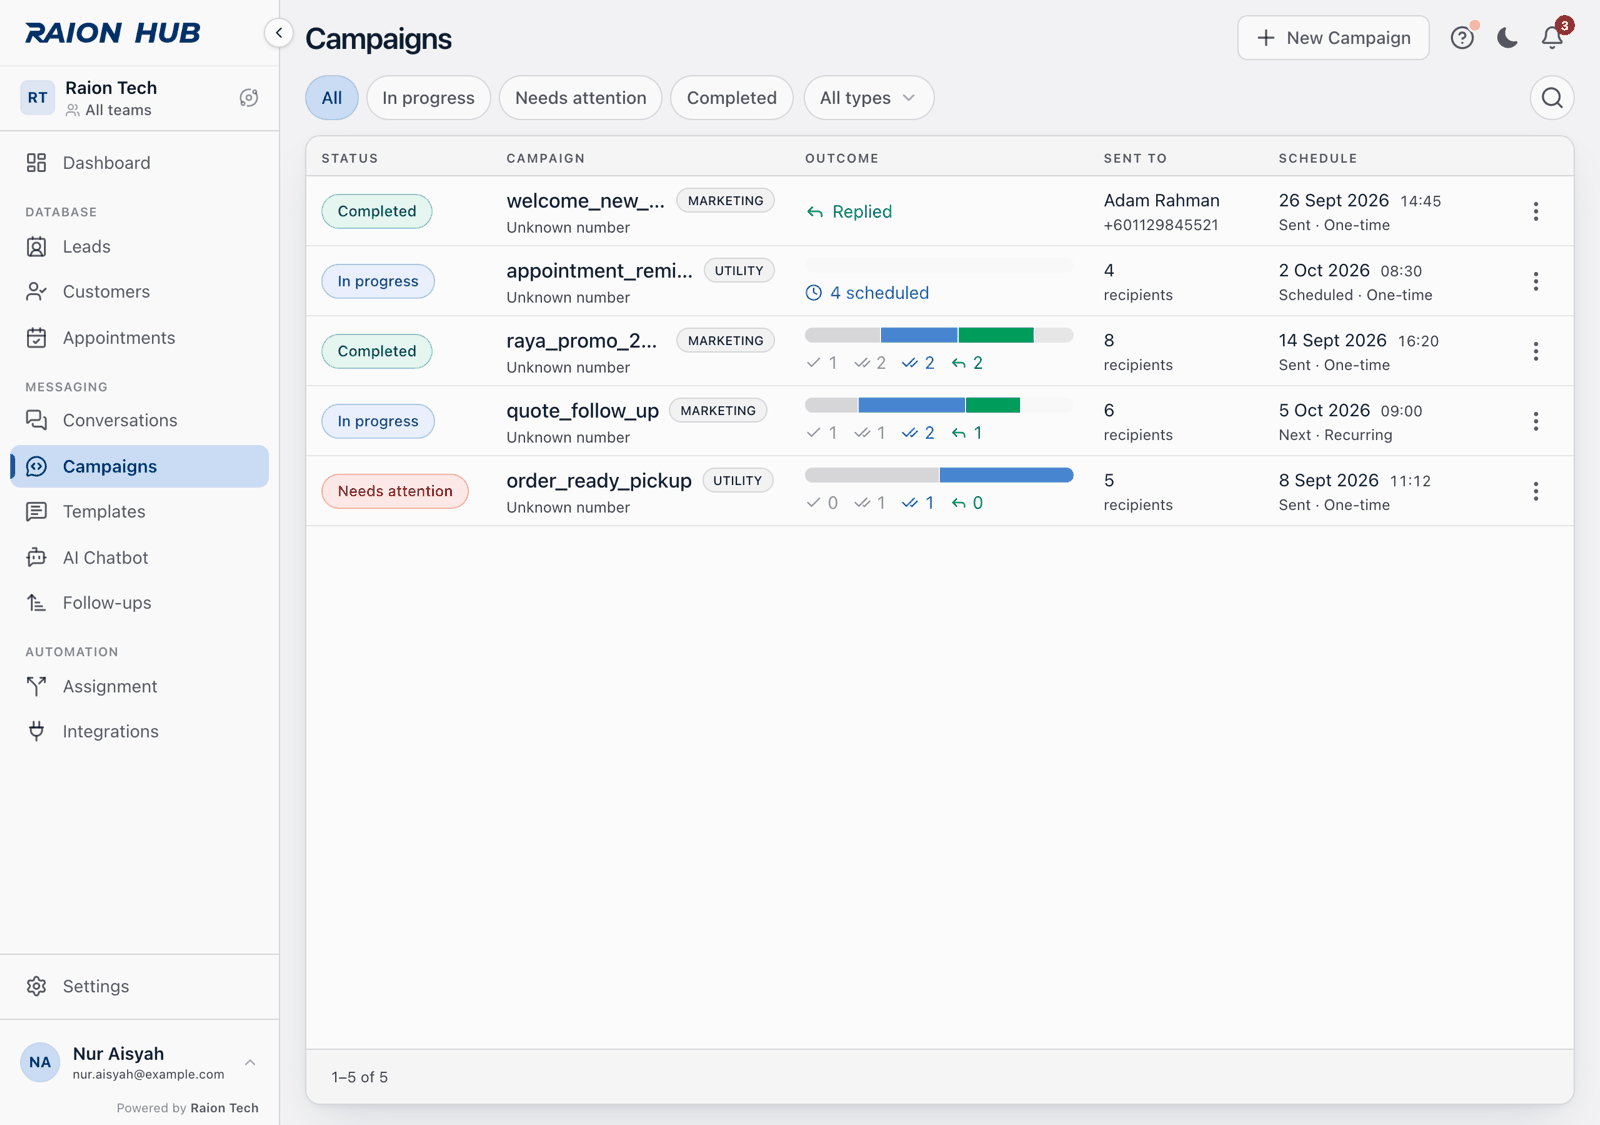The image size is (1600, 1125).
Task: Open Appointments page
Action: click(x=139, y=338)
